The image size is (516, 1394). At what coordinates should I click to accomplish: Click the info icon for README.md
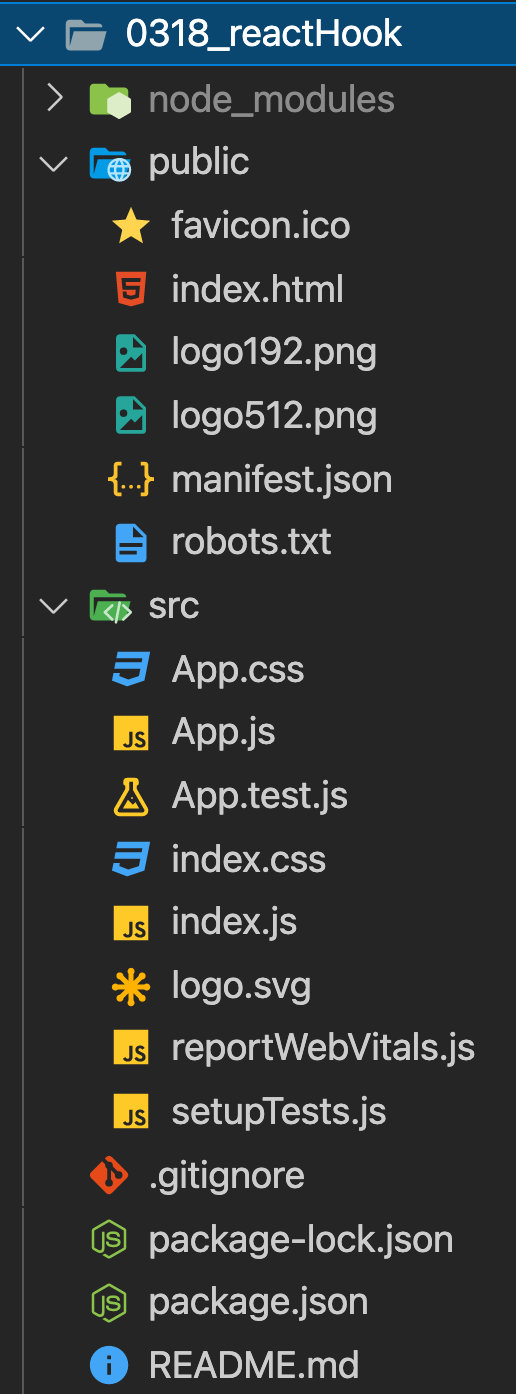point(109,1365)
